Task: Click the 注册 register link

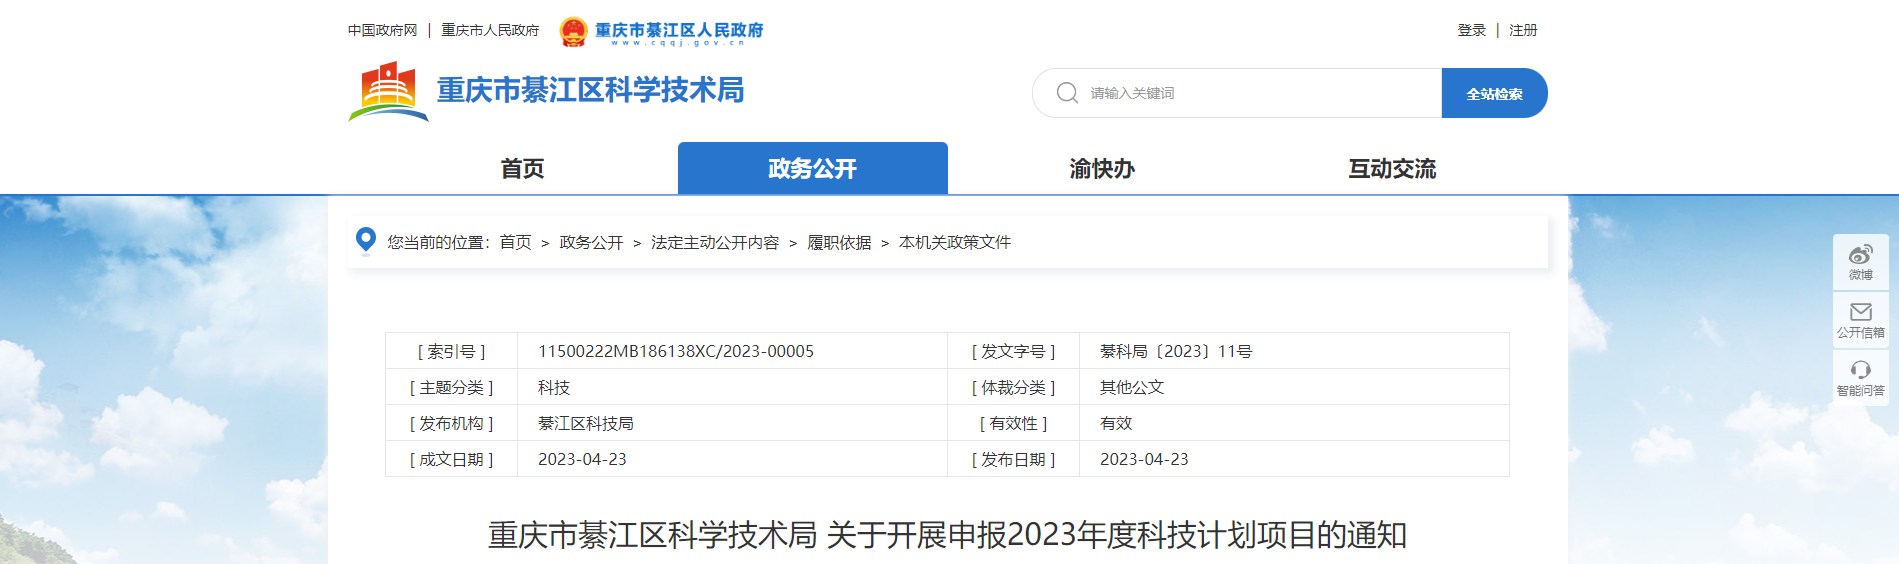Action: 1523,31
